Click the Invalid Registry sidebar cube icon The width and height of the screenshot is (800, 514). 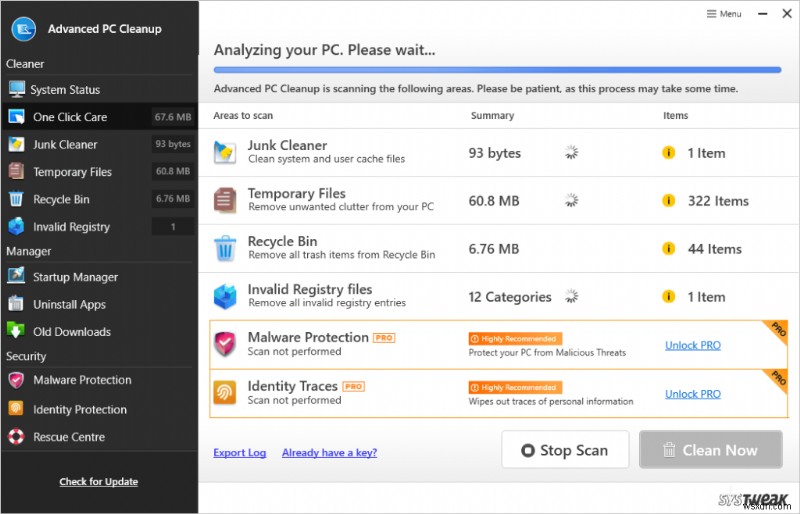point(16,226)
